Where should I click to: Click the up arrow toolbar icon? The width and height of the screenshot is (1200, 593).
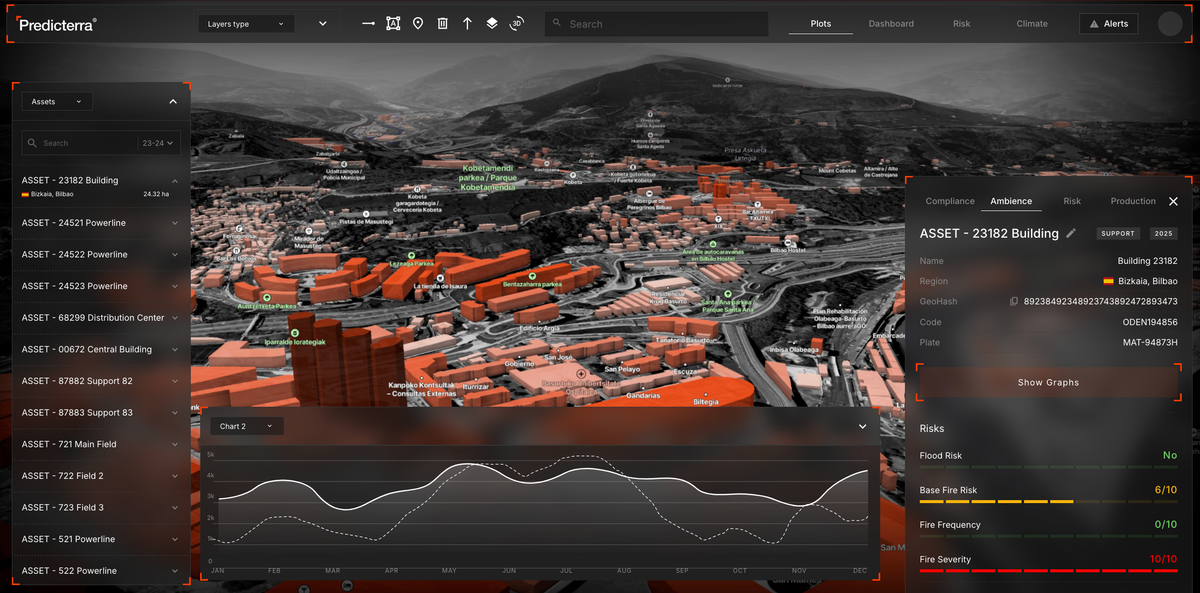coord(467,23)
